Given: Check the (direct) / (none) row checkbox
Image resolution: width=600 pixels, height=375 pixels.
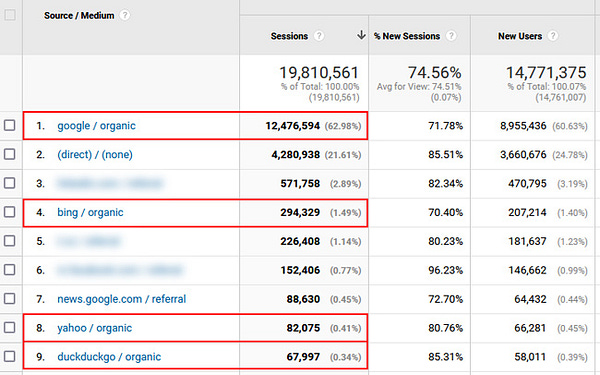Looking at the screenshot, I should [x=10, y=155].
